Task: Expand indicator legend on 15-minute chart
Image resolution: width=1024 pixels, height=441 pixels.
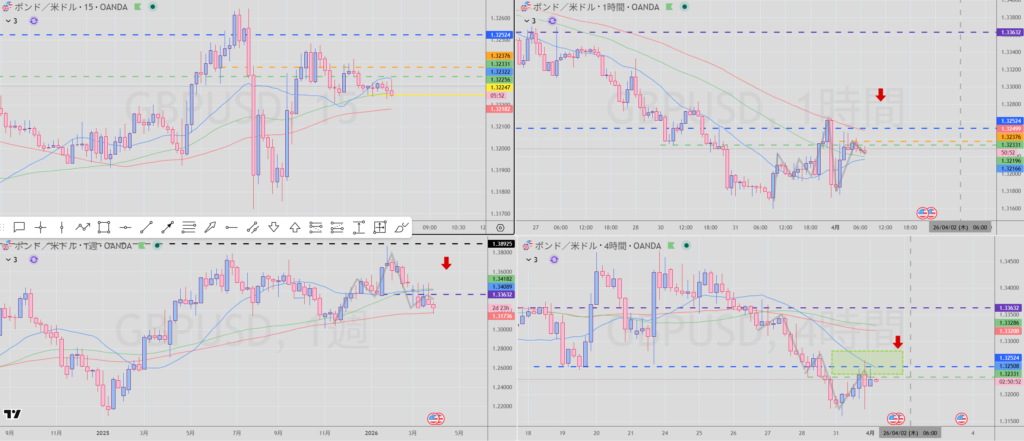Action: (10, 20)
